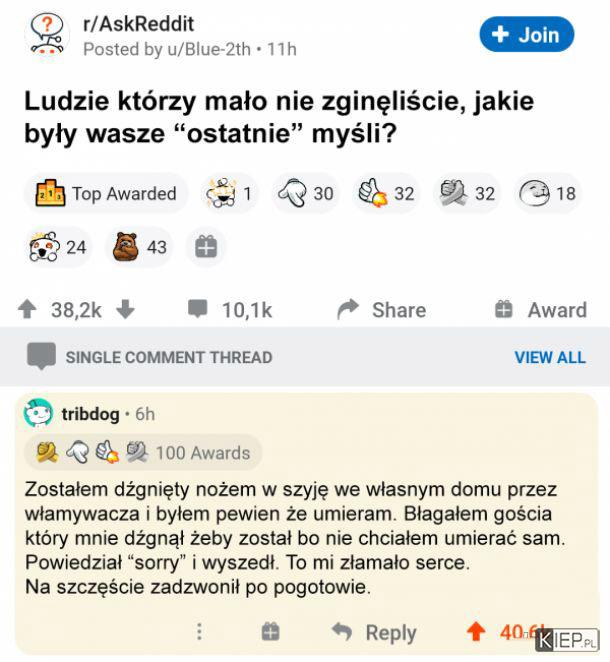The height and width of the screenshot is (662, 610).
Task: Upvote the AskReddit post
Action: pos(27,309)
